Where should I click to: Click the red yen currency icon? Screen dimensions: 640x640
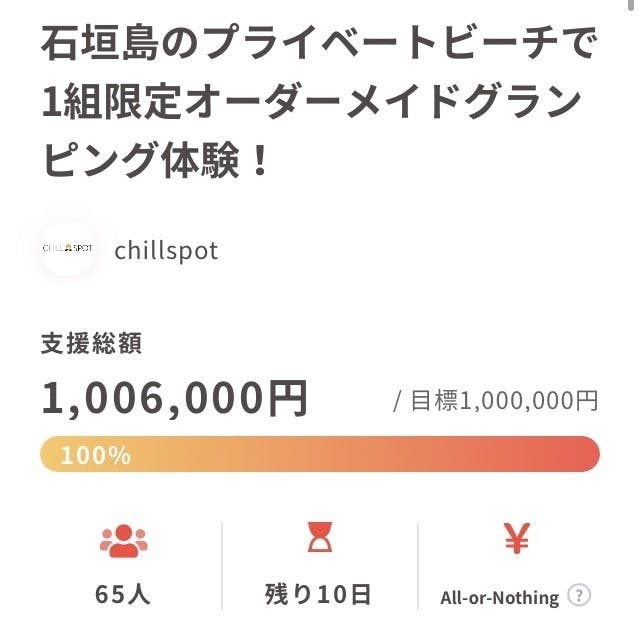tap(516, 540)
